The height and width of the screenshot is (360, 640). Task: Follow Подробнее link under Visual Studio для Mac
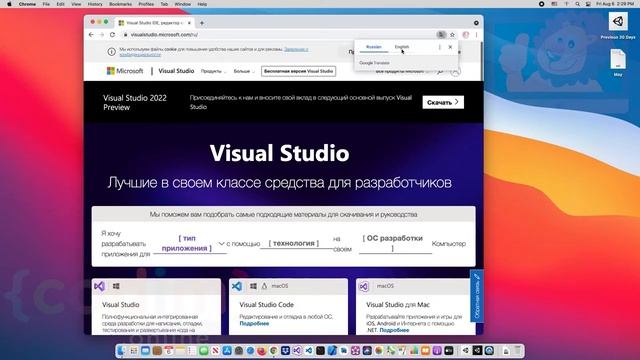click(x=394, y=330)
